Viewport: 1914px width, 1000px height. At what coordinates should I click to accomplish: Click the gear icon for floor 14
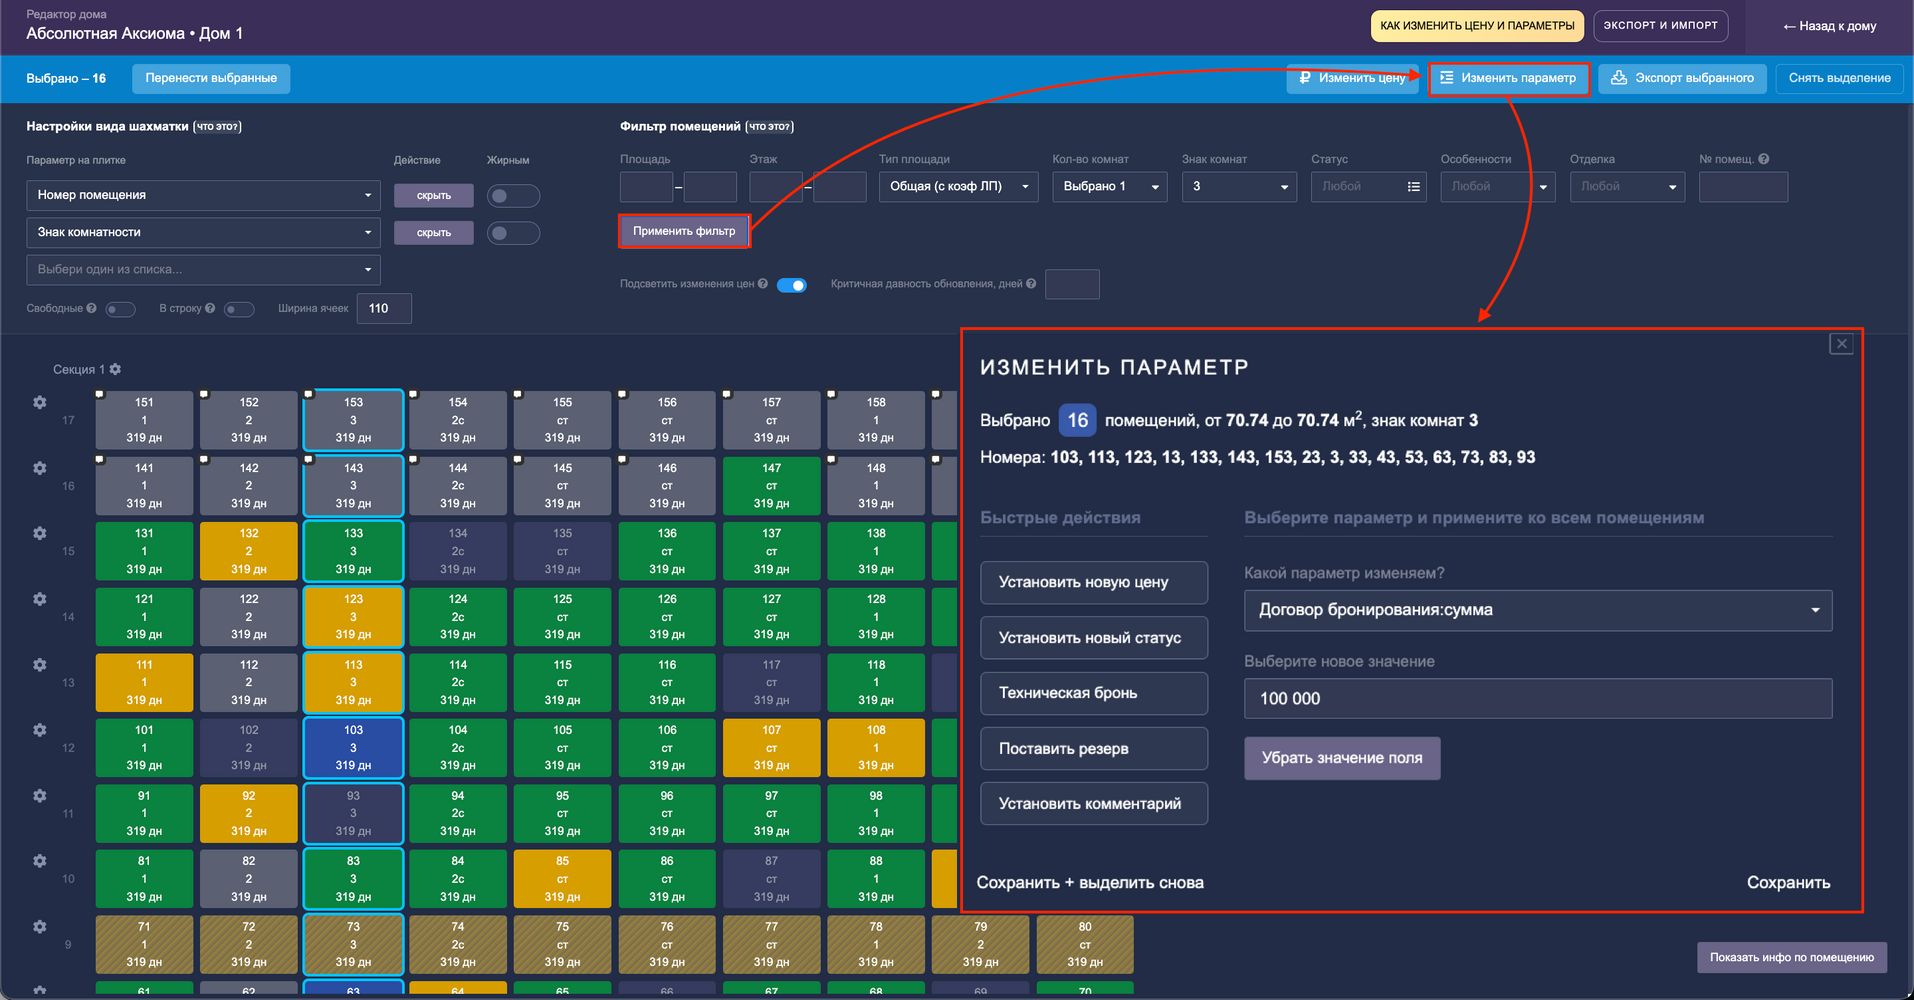click(x=40, y=599)
